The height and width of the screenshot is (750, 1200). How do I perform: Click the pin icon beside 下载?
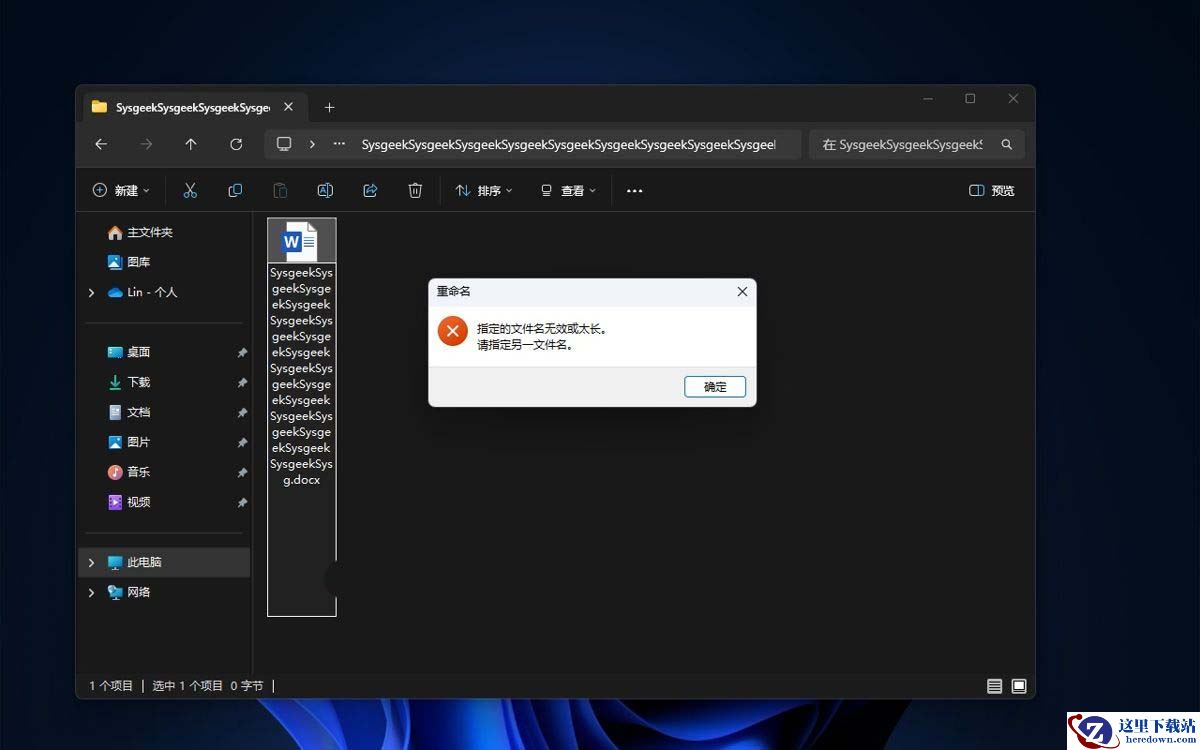click(x=242, y=383)
